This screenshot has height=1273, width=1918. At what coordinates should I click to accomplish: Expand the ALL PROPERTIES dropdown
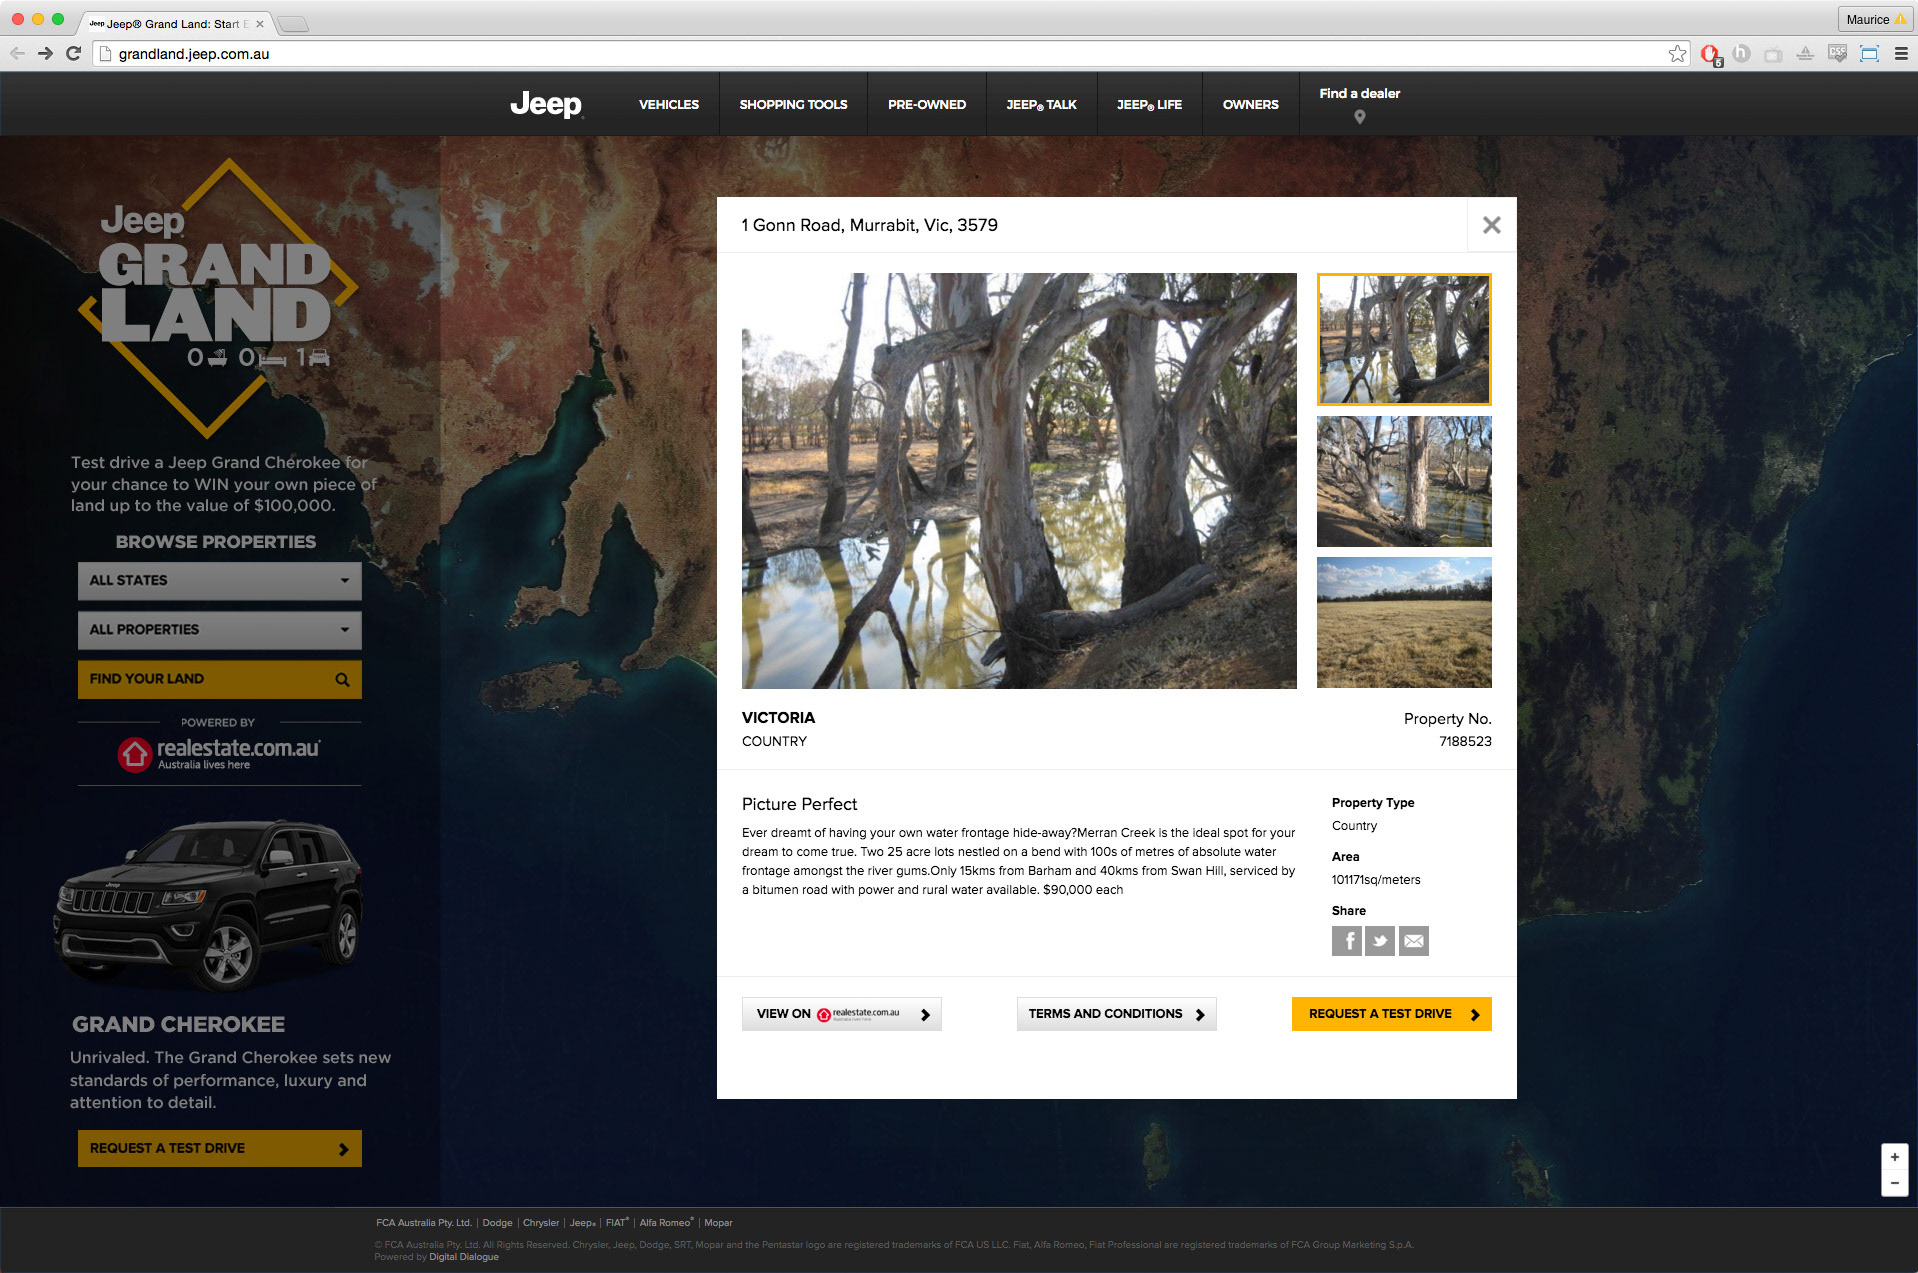[219, 630]
